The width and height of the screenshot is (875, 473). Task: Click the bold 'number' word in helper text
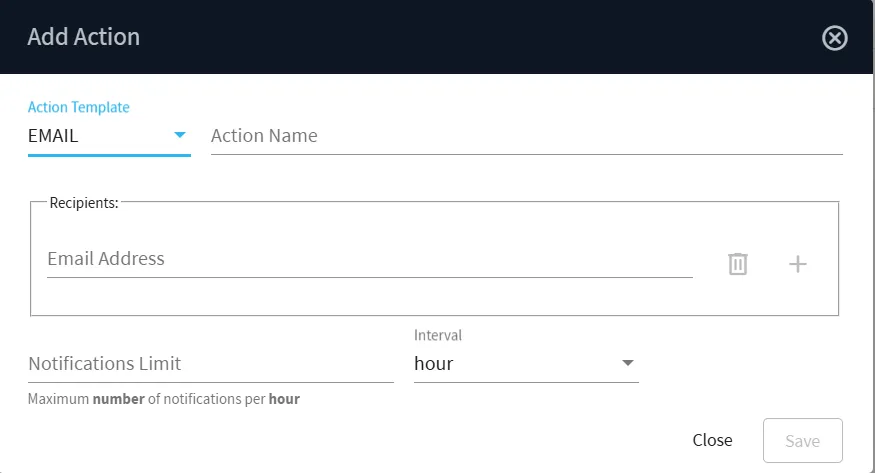118,399
